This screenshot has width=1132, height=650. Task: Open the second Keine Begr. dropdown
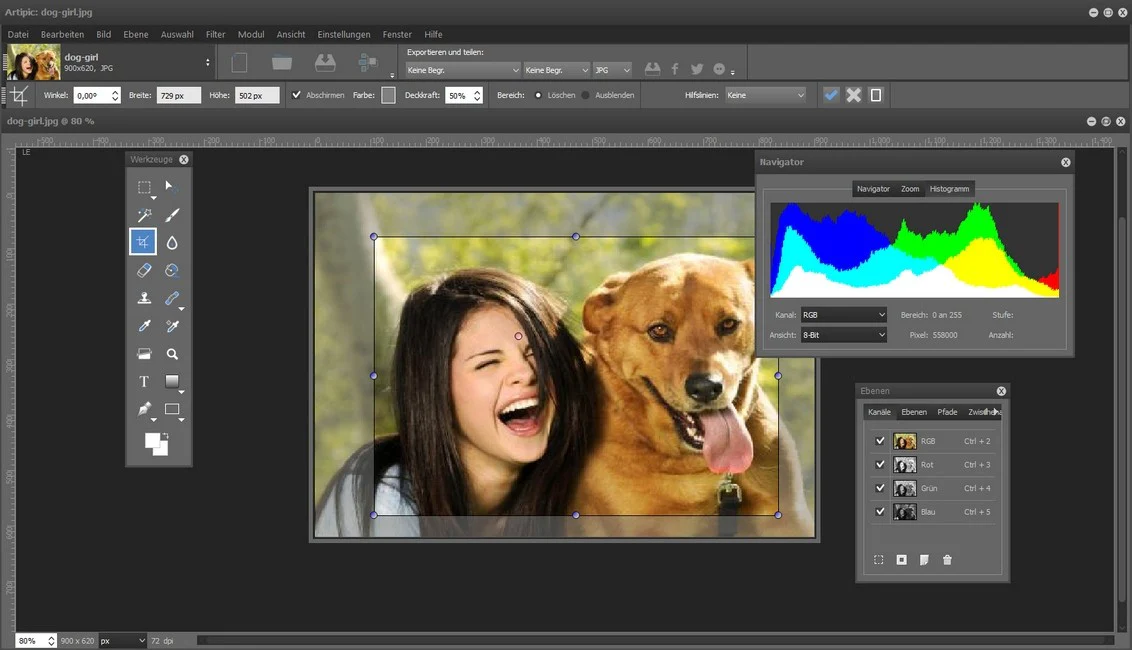(x=557, y=70)
